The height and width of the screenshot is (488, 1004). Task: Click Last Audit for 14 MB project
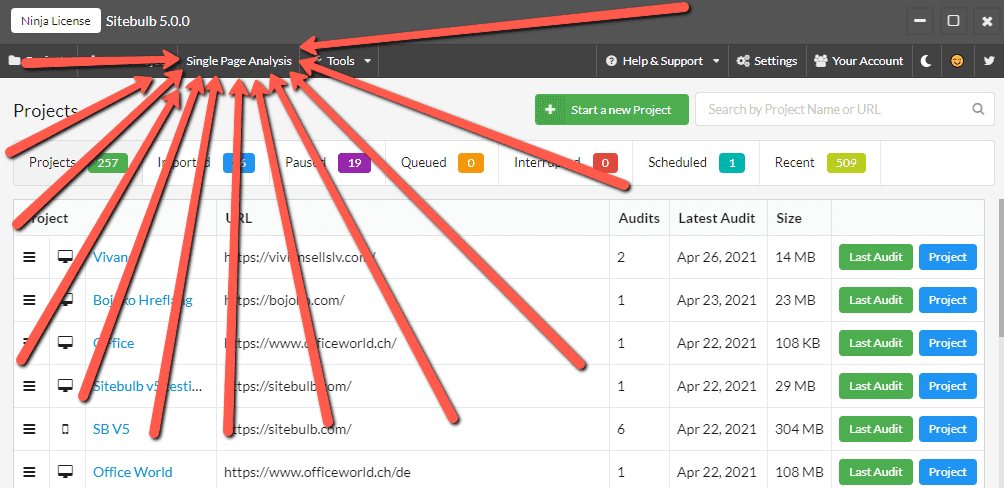pos(875,257)
